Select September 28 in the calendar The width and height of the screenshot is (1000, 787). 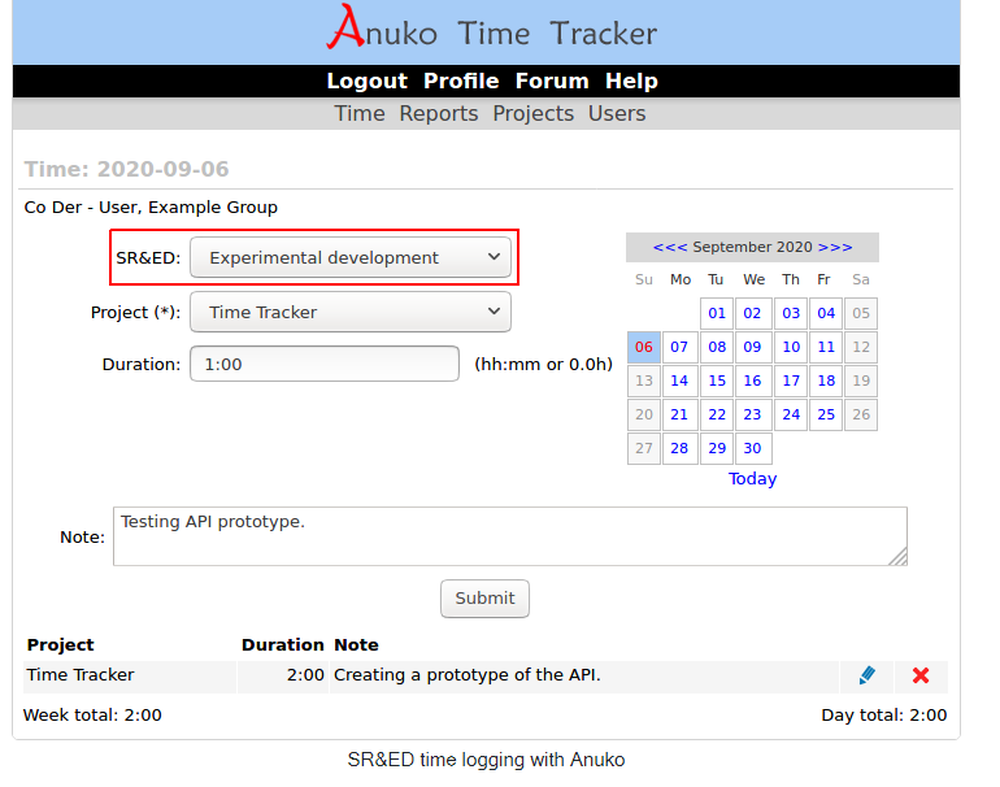click(x=679, y=448)
